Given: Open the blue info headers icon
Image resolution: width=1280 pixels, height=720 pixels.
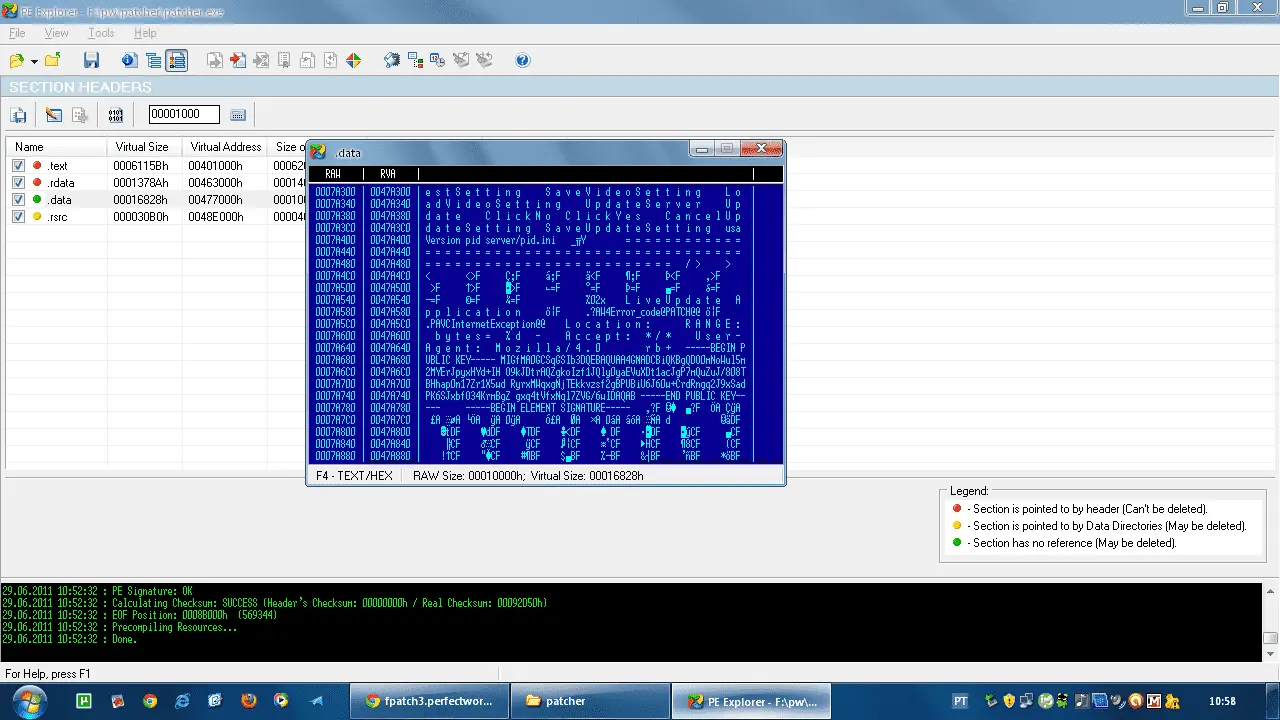Looking at the screenshot, I should [129, 61].
